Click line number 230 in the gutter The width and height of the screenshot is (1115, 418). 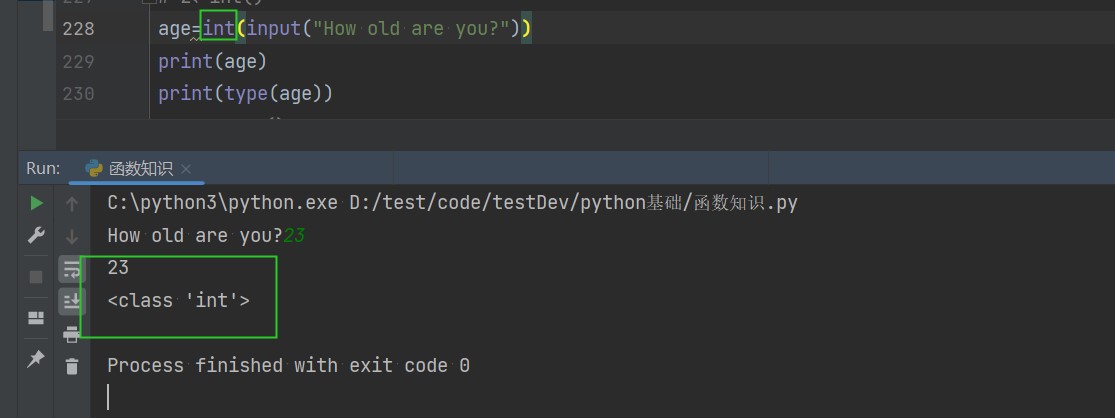click(78, 93)
